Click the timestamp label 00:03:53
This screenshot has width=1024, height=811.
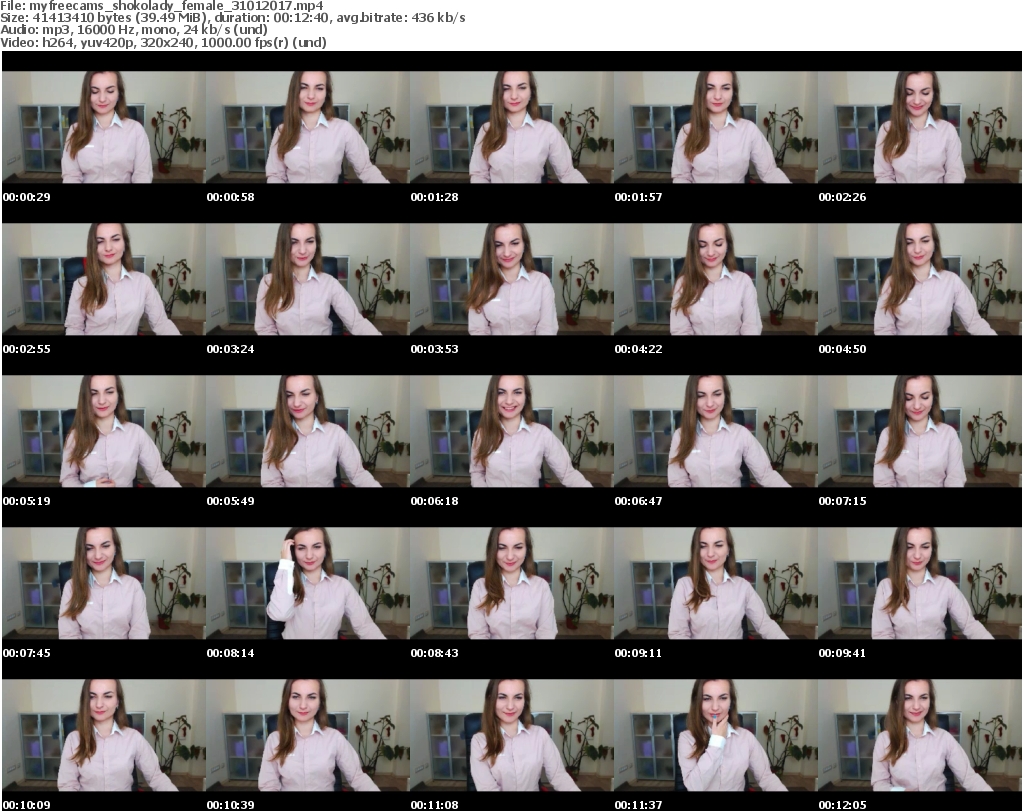coord(434,349)
